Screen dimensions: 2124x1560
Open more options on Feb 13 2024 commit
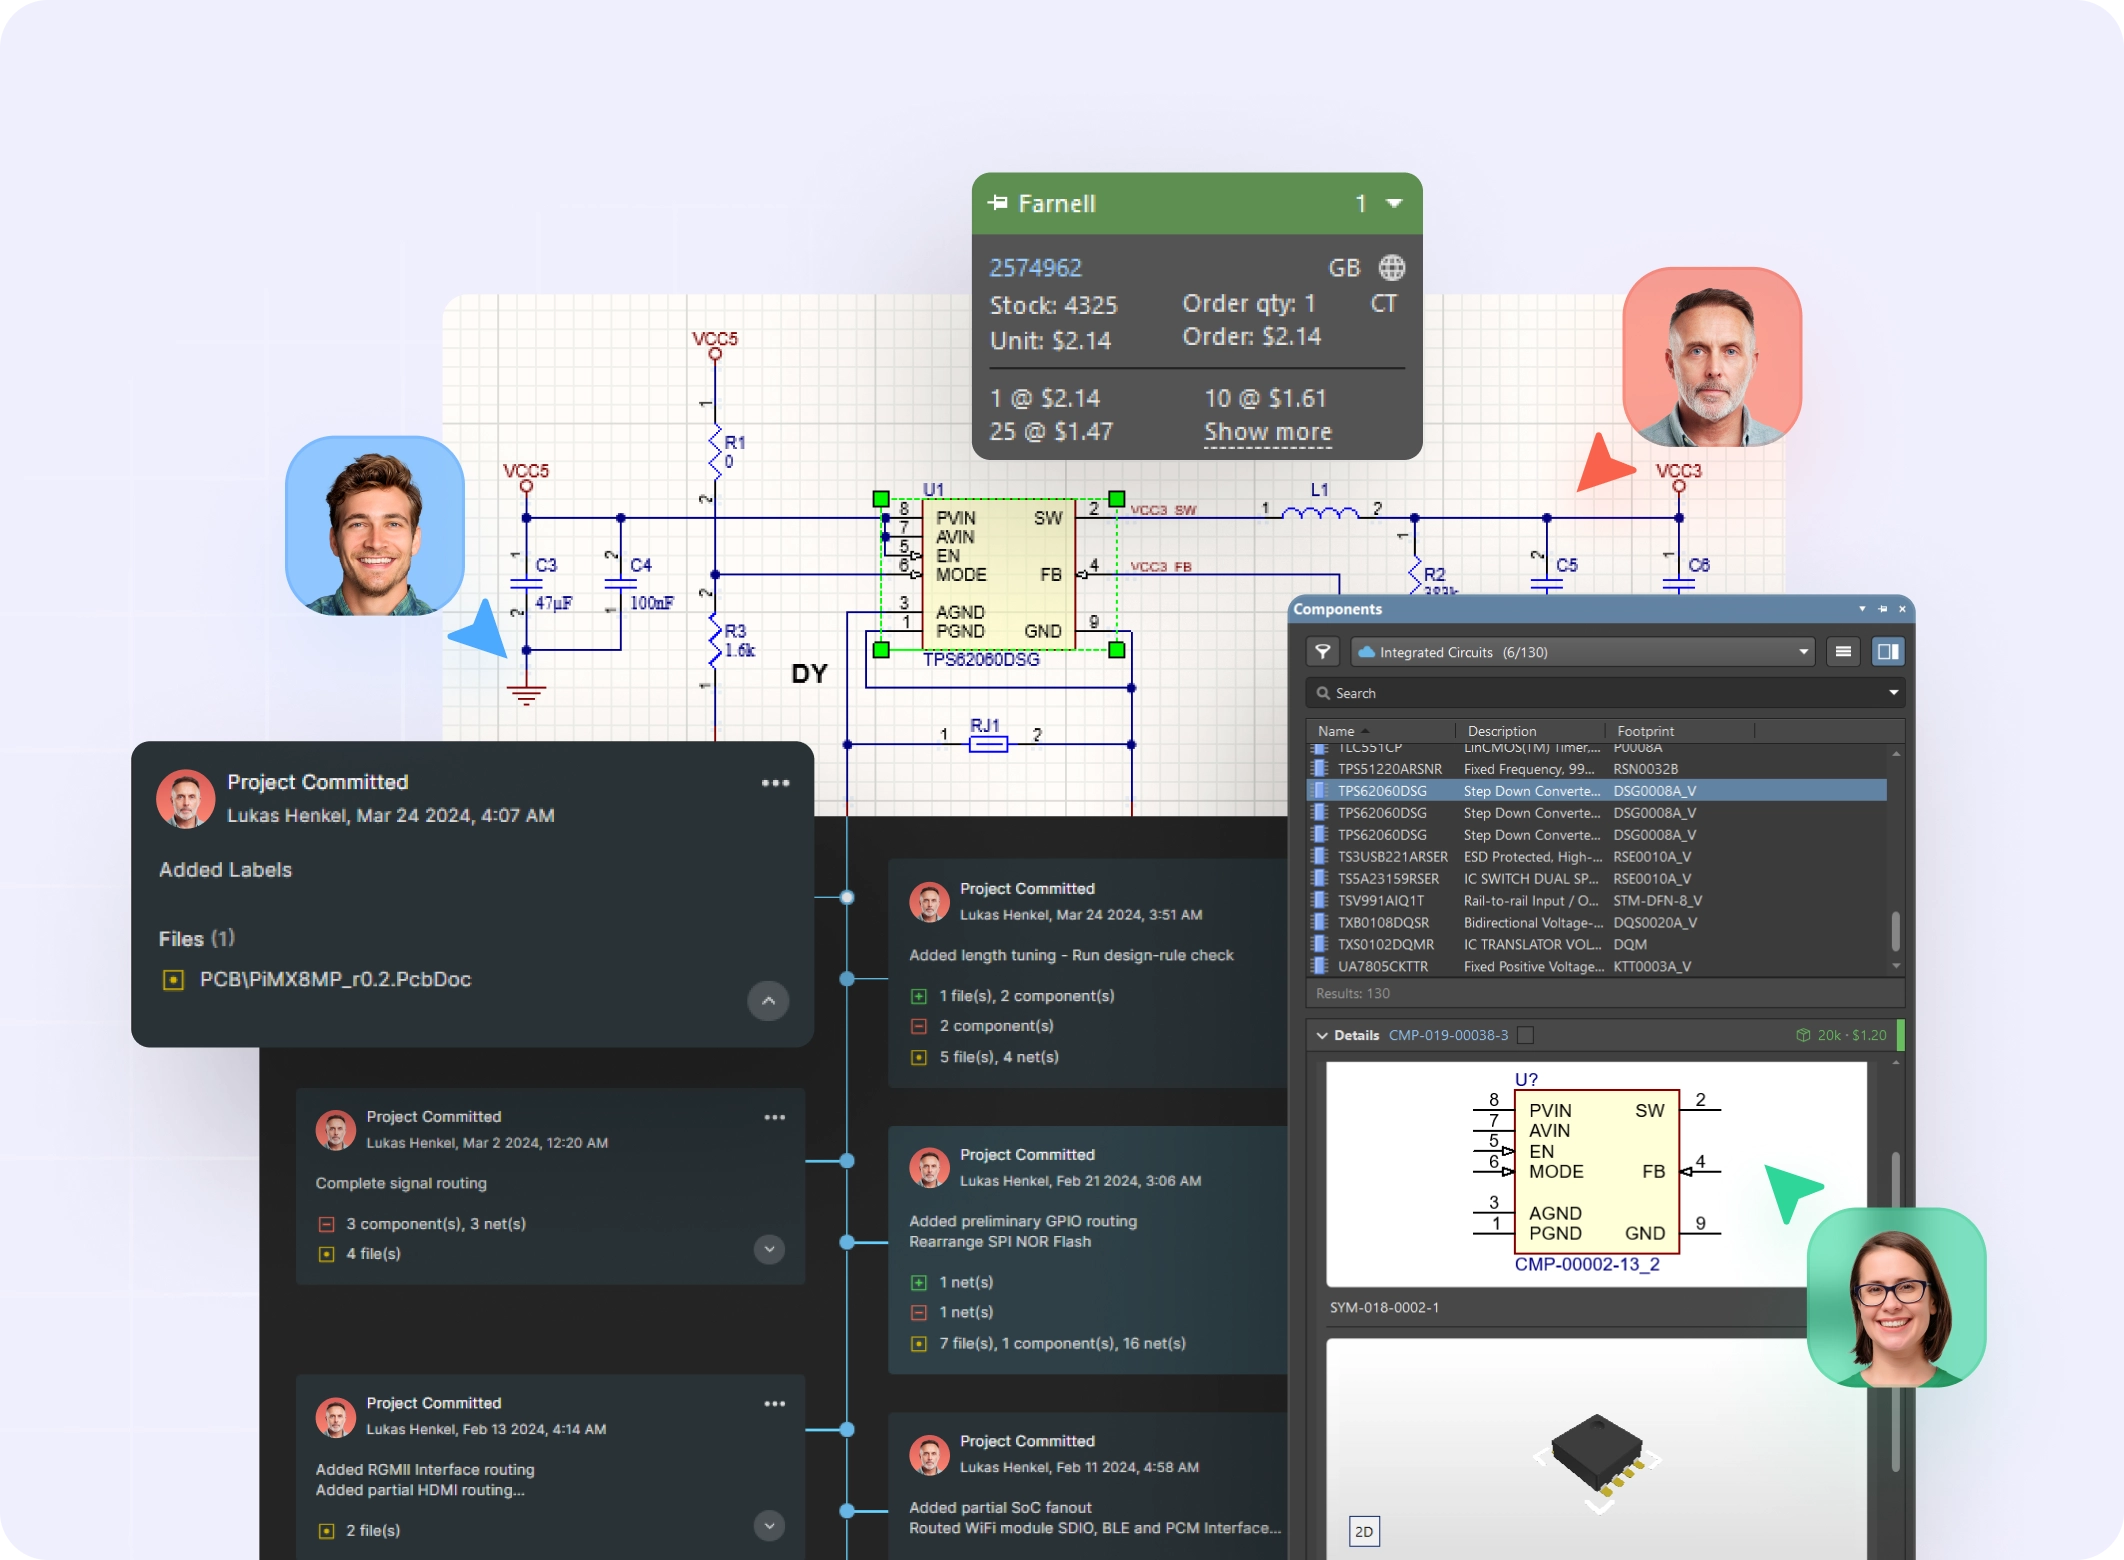click(x=775, y=1404)
